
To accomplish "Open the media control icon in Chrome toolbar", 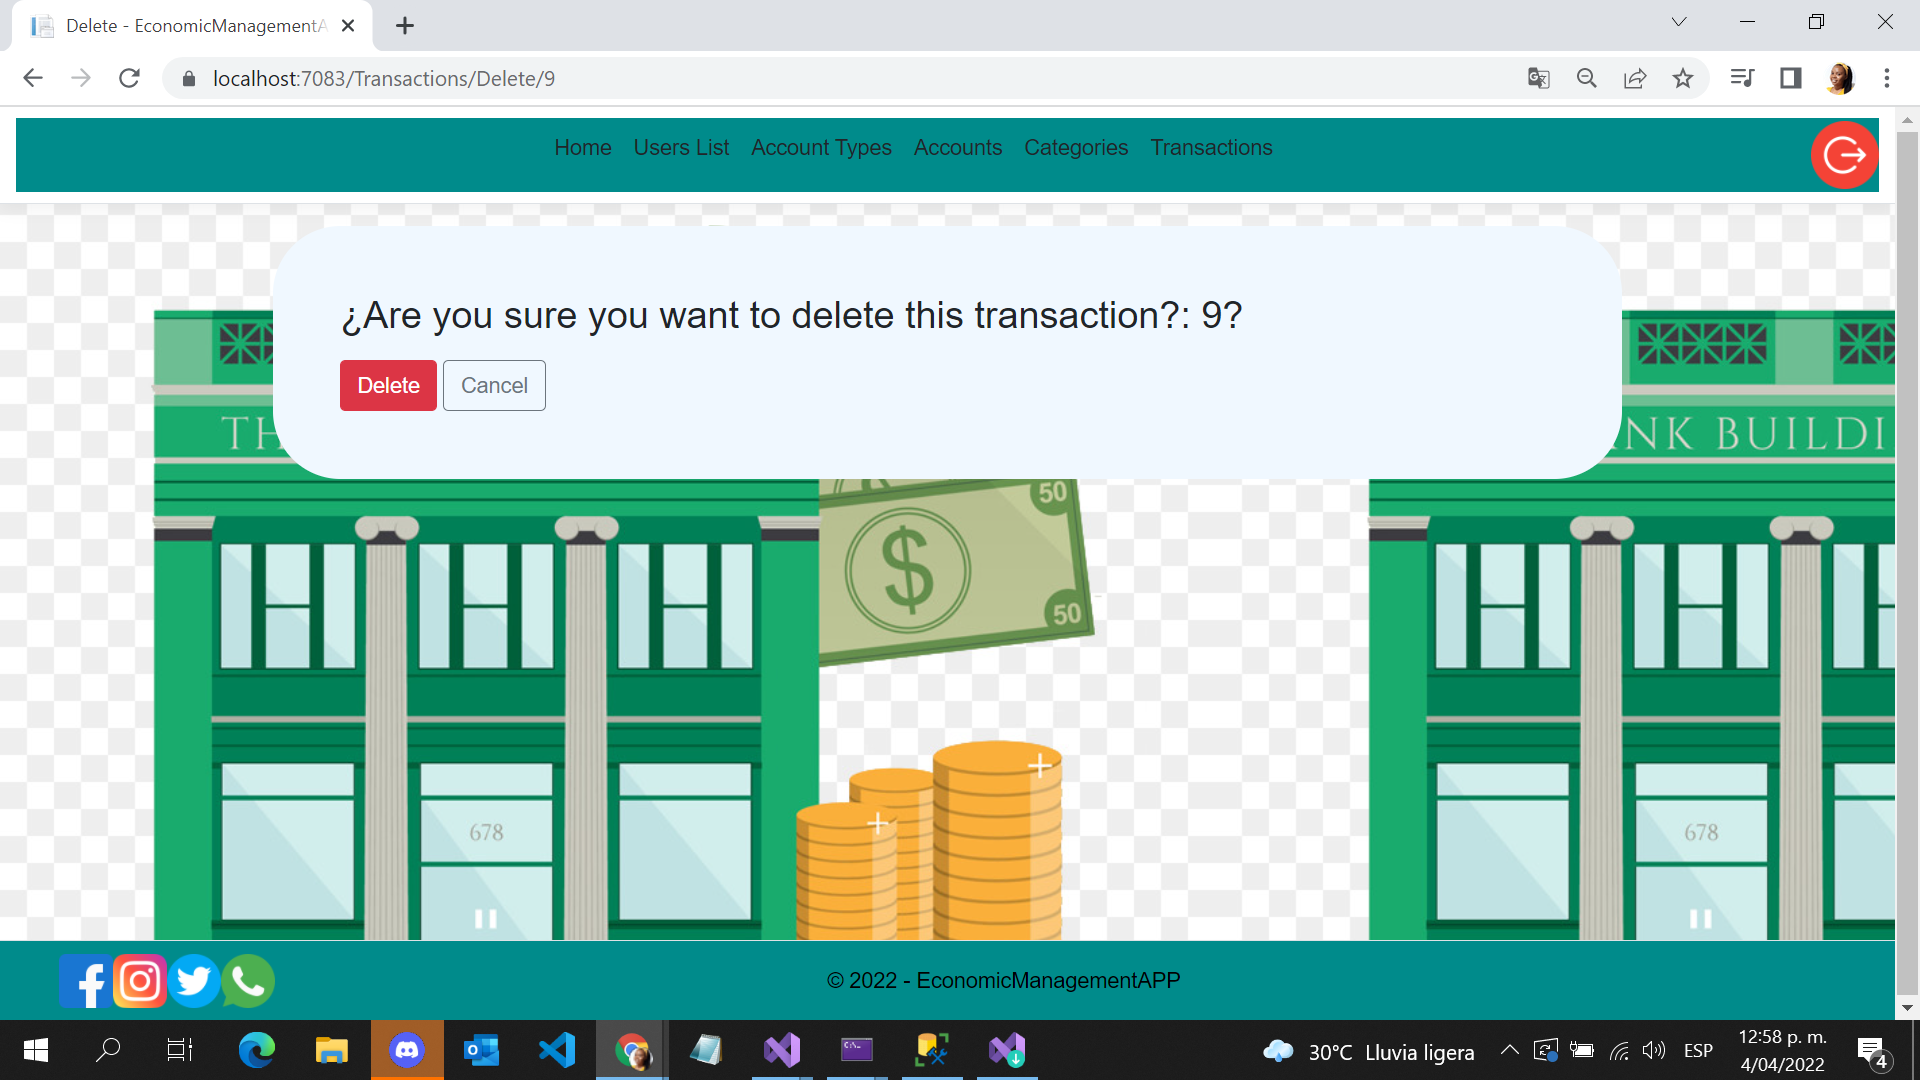I will point(1742,78).
